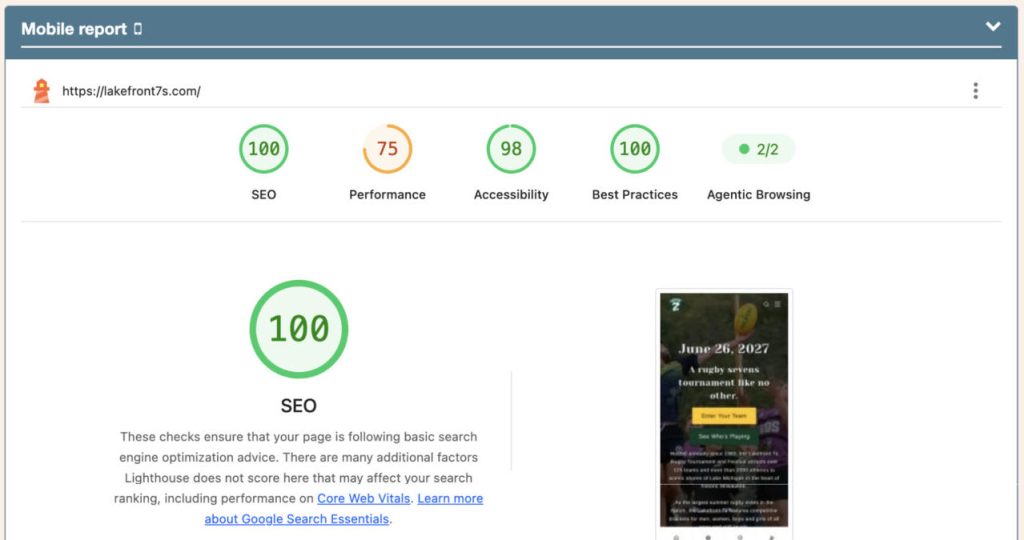1024x540 pixels.
Task: Click the https://lakefront7s.com/ URL text
Action: (x=131, y=91)
